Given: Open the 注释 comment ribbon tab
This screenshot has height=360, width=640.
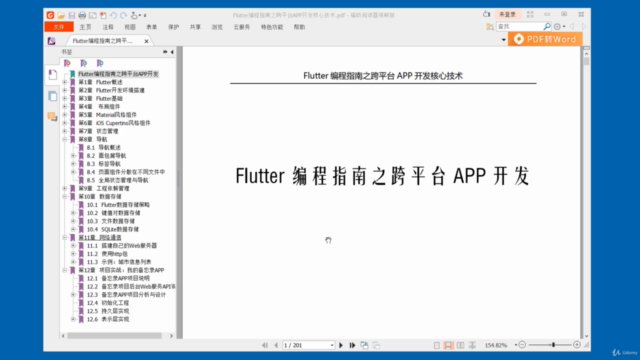Looking at the screenshot, I should [x=108, y=27].
